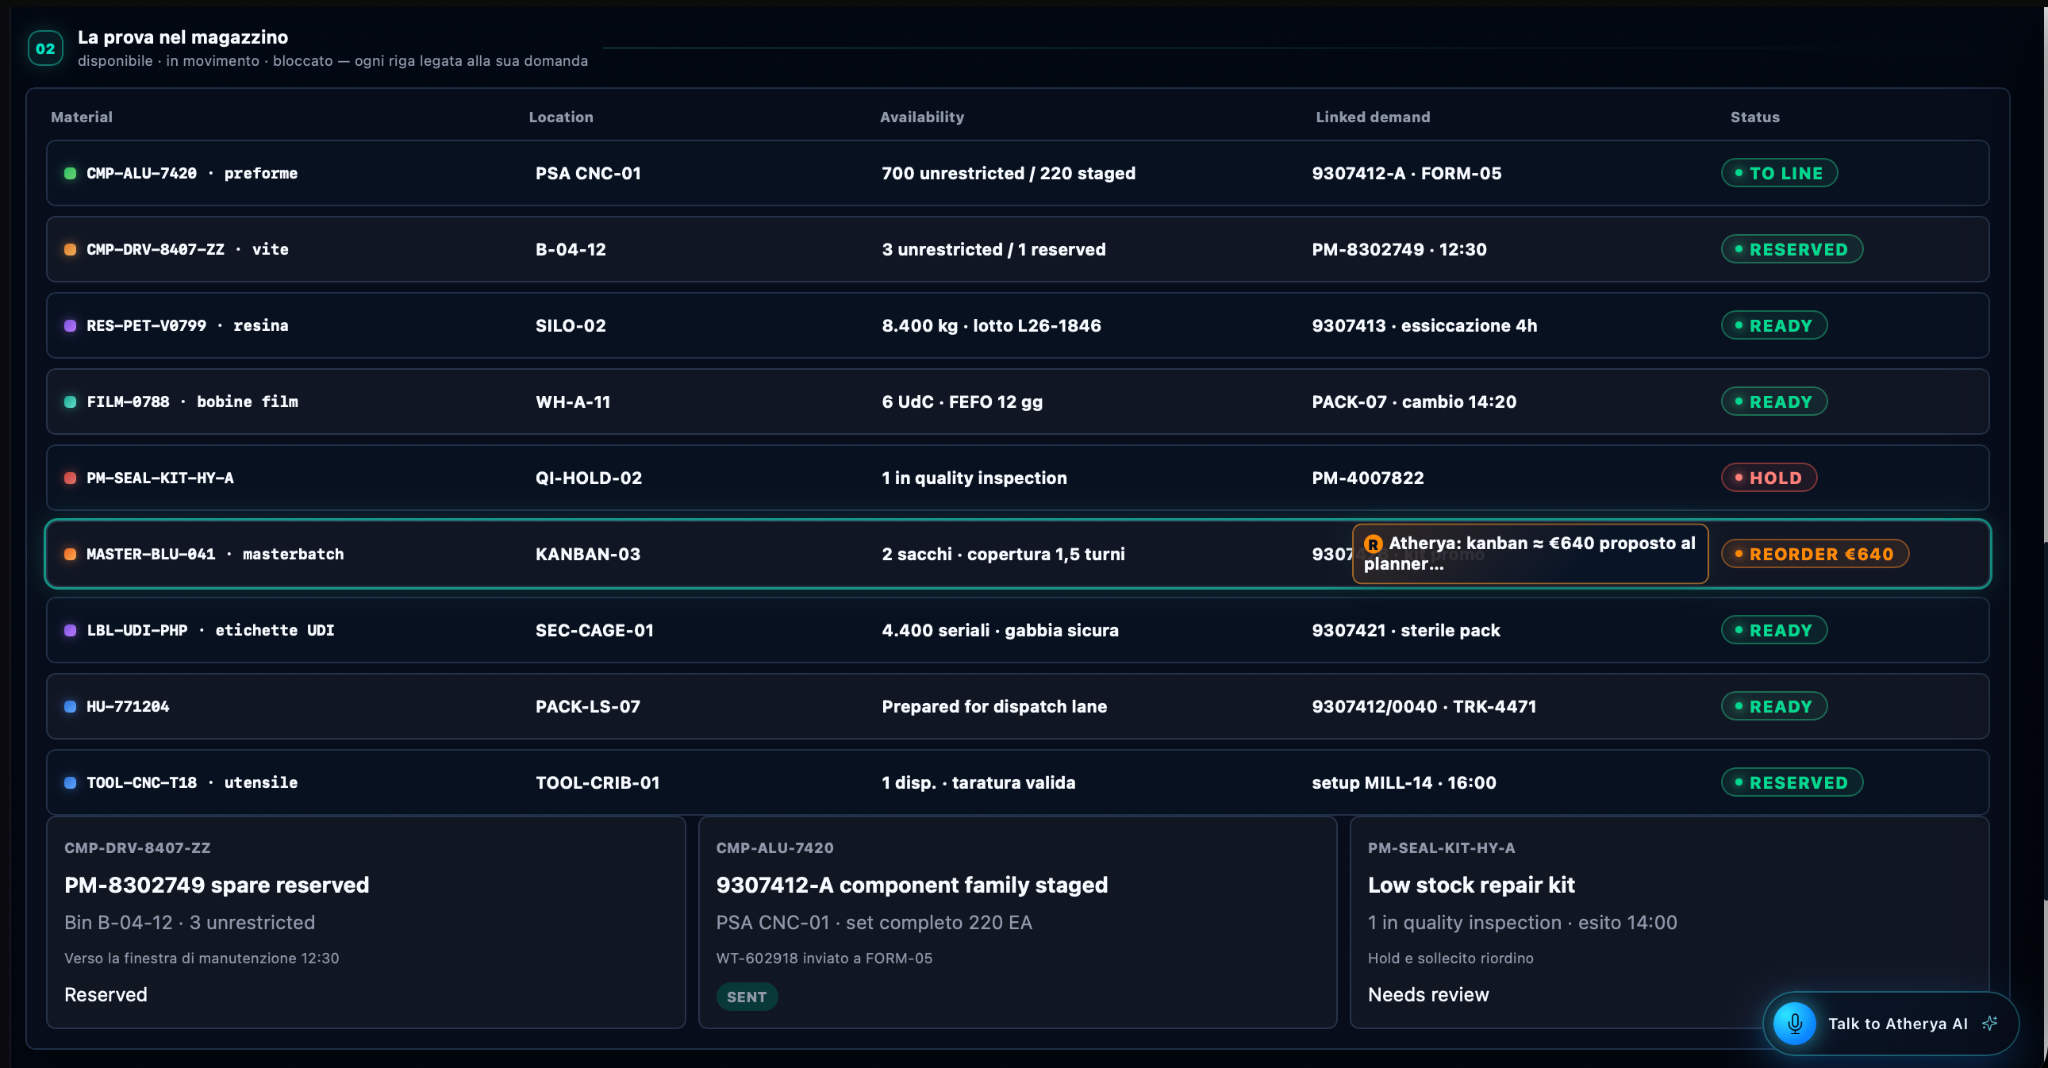The height and width of the screenshot is (1068, 2048).
Task: Open the 9307412-A component family staged card
Action: tap(1018, 922)
